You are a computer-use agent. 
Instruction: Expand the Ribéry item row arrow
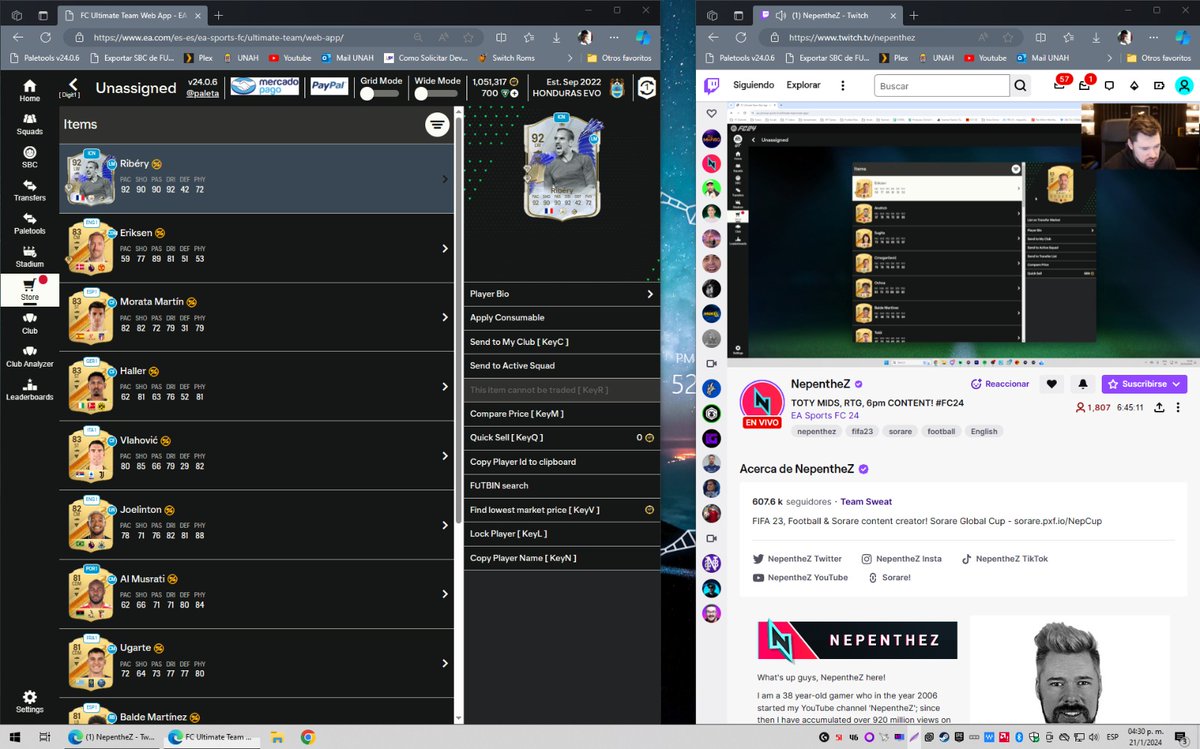[445, 180]
